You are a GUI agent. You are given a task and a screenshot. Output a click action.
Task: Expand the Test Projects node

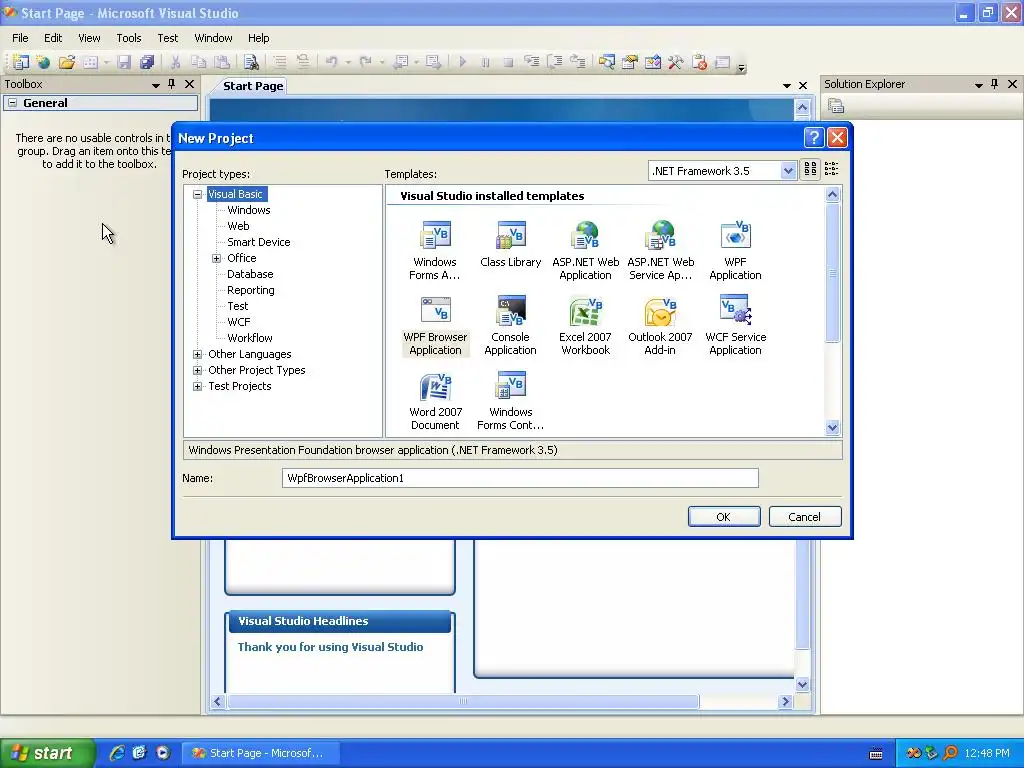point(197,387)
